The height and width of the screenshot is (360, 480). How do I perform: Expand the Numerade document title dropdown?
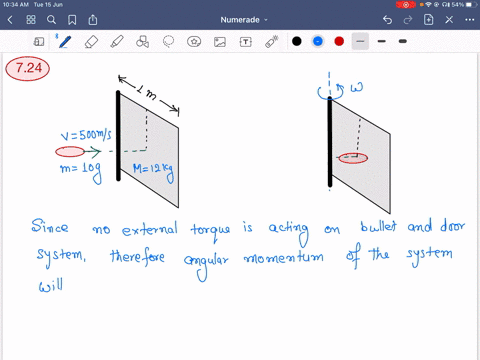coord(244,20)
